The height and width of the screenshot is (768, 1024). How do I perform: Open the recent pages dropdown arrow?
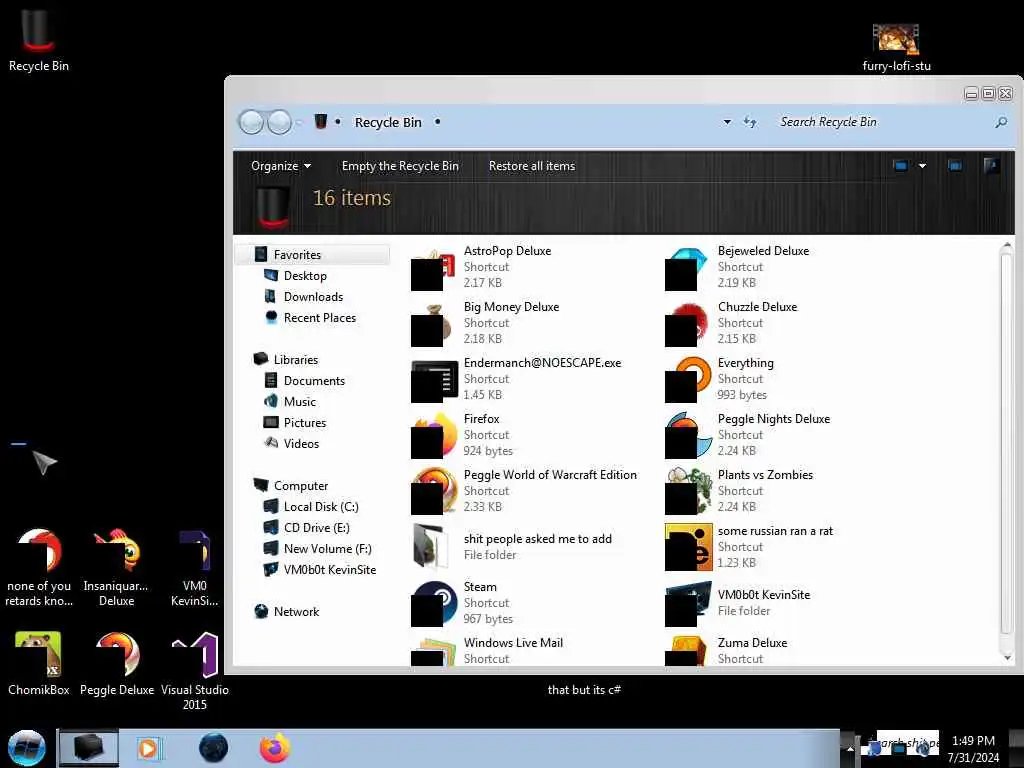[x=299, y=122]
